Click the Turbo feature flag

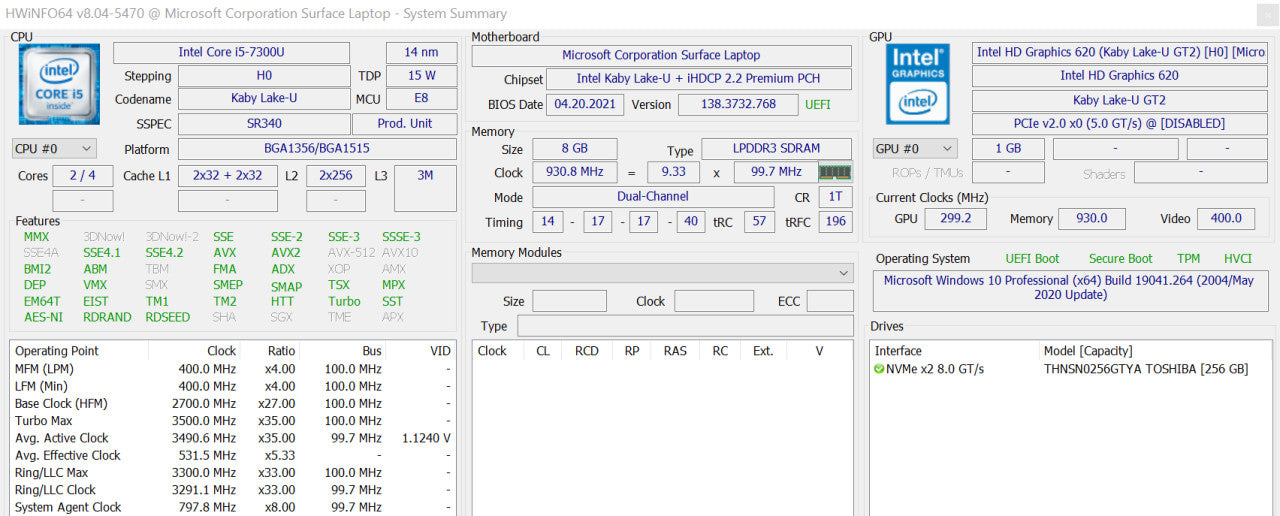click(x=344, y=301)
